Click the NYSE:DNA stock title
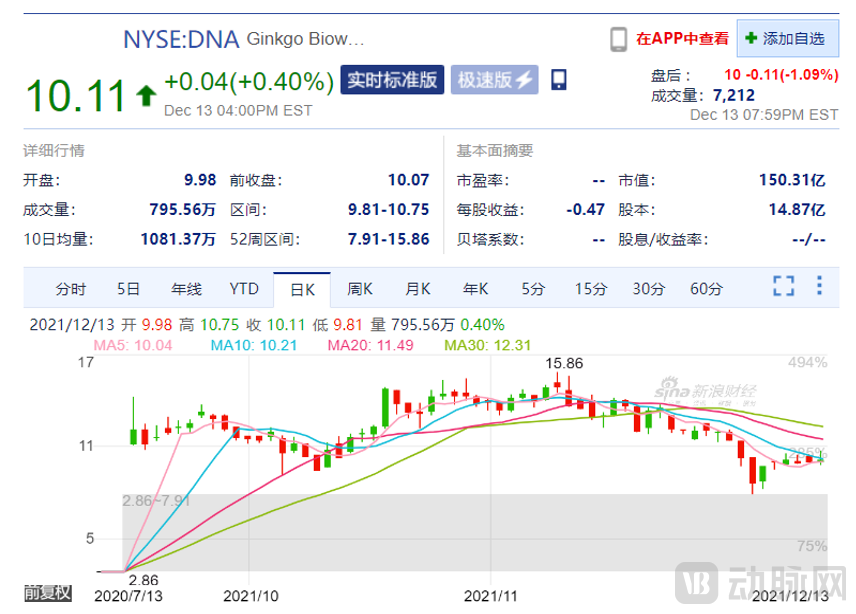Screen dimensions: 856x614 pos(181,39)
